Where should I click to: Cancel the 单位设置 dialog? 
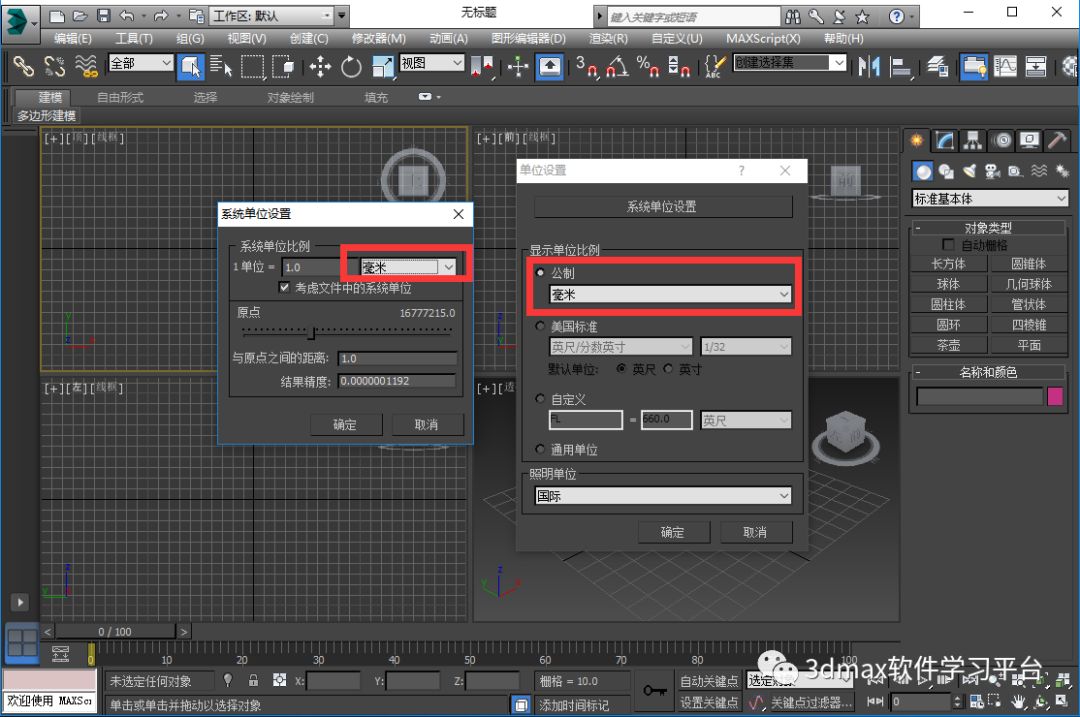(755, 532)
